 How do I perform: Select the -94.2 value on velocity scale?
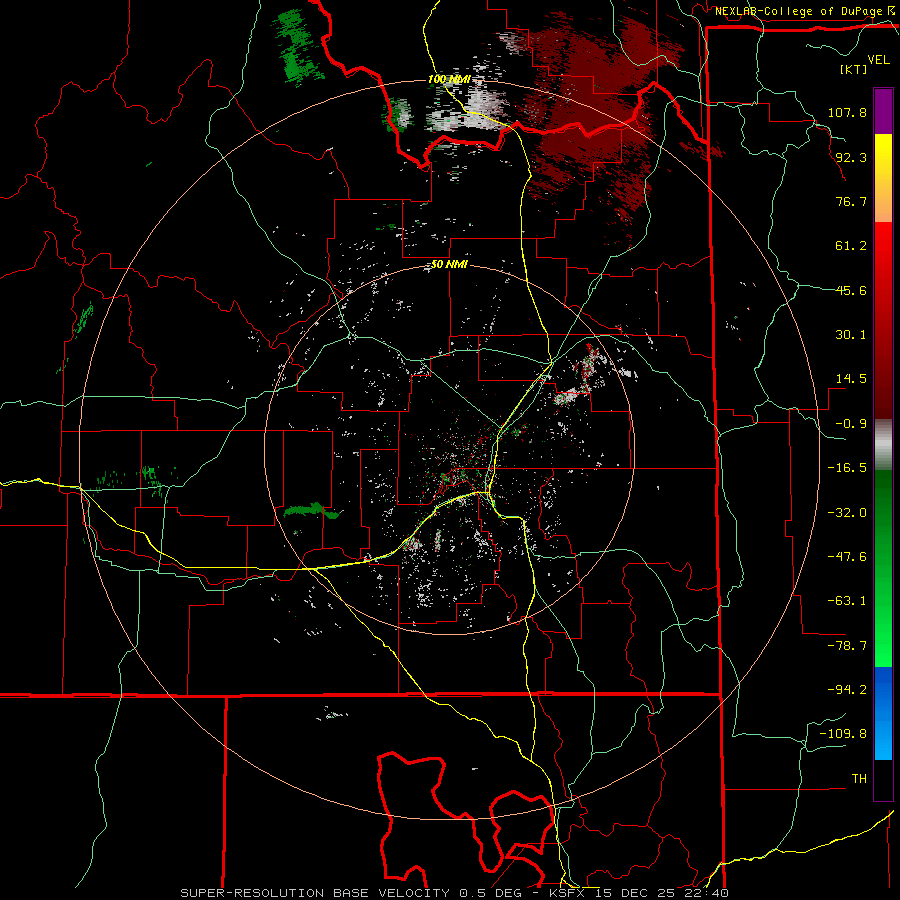pyautogui.click(x=847, y=690)
